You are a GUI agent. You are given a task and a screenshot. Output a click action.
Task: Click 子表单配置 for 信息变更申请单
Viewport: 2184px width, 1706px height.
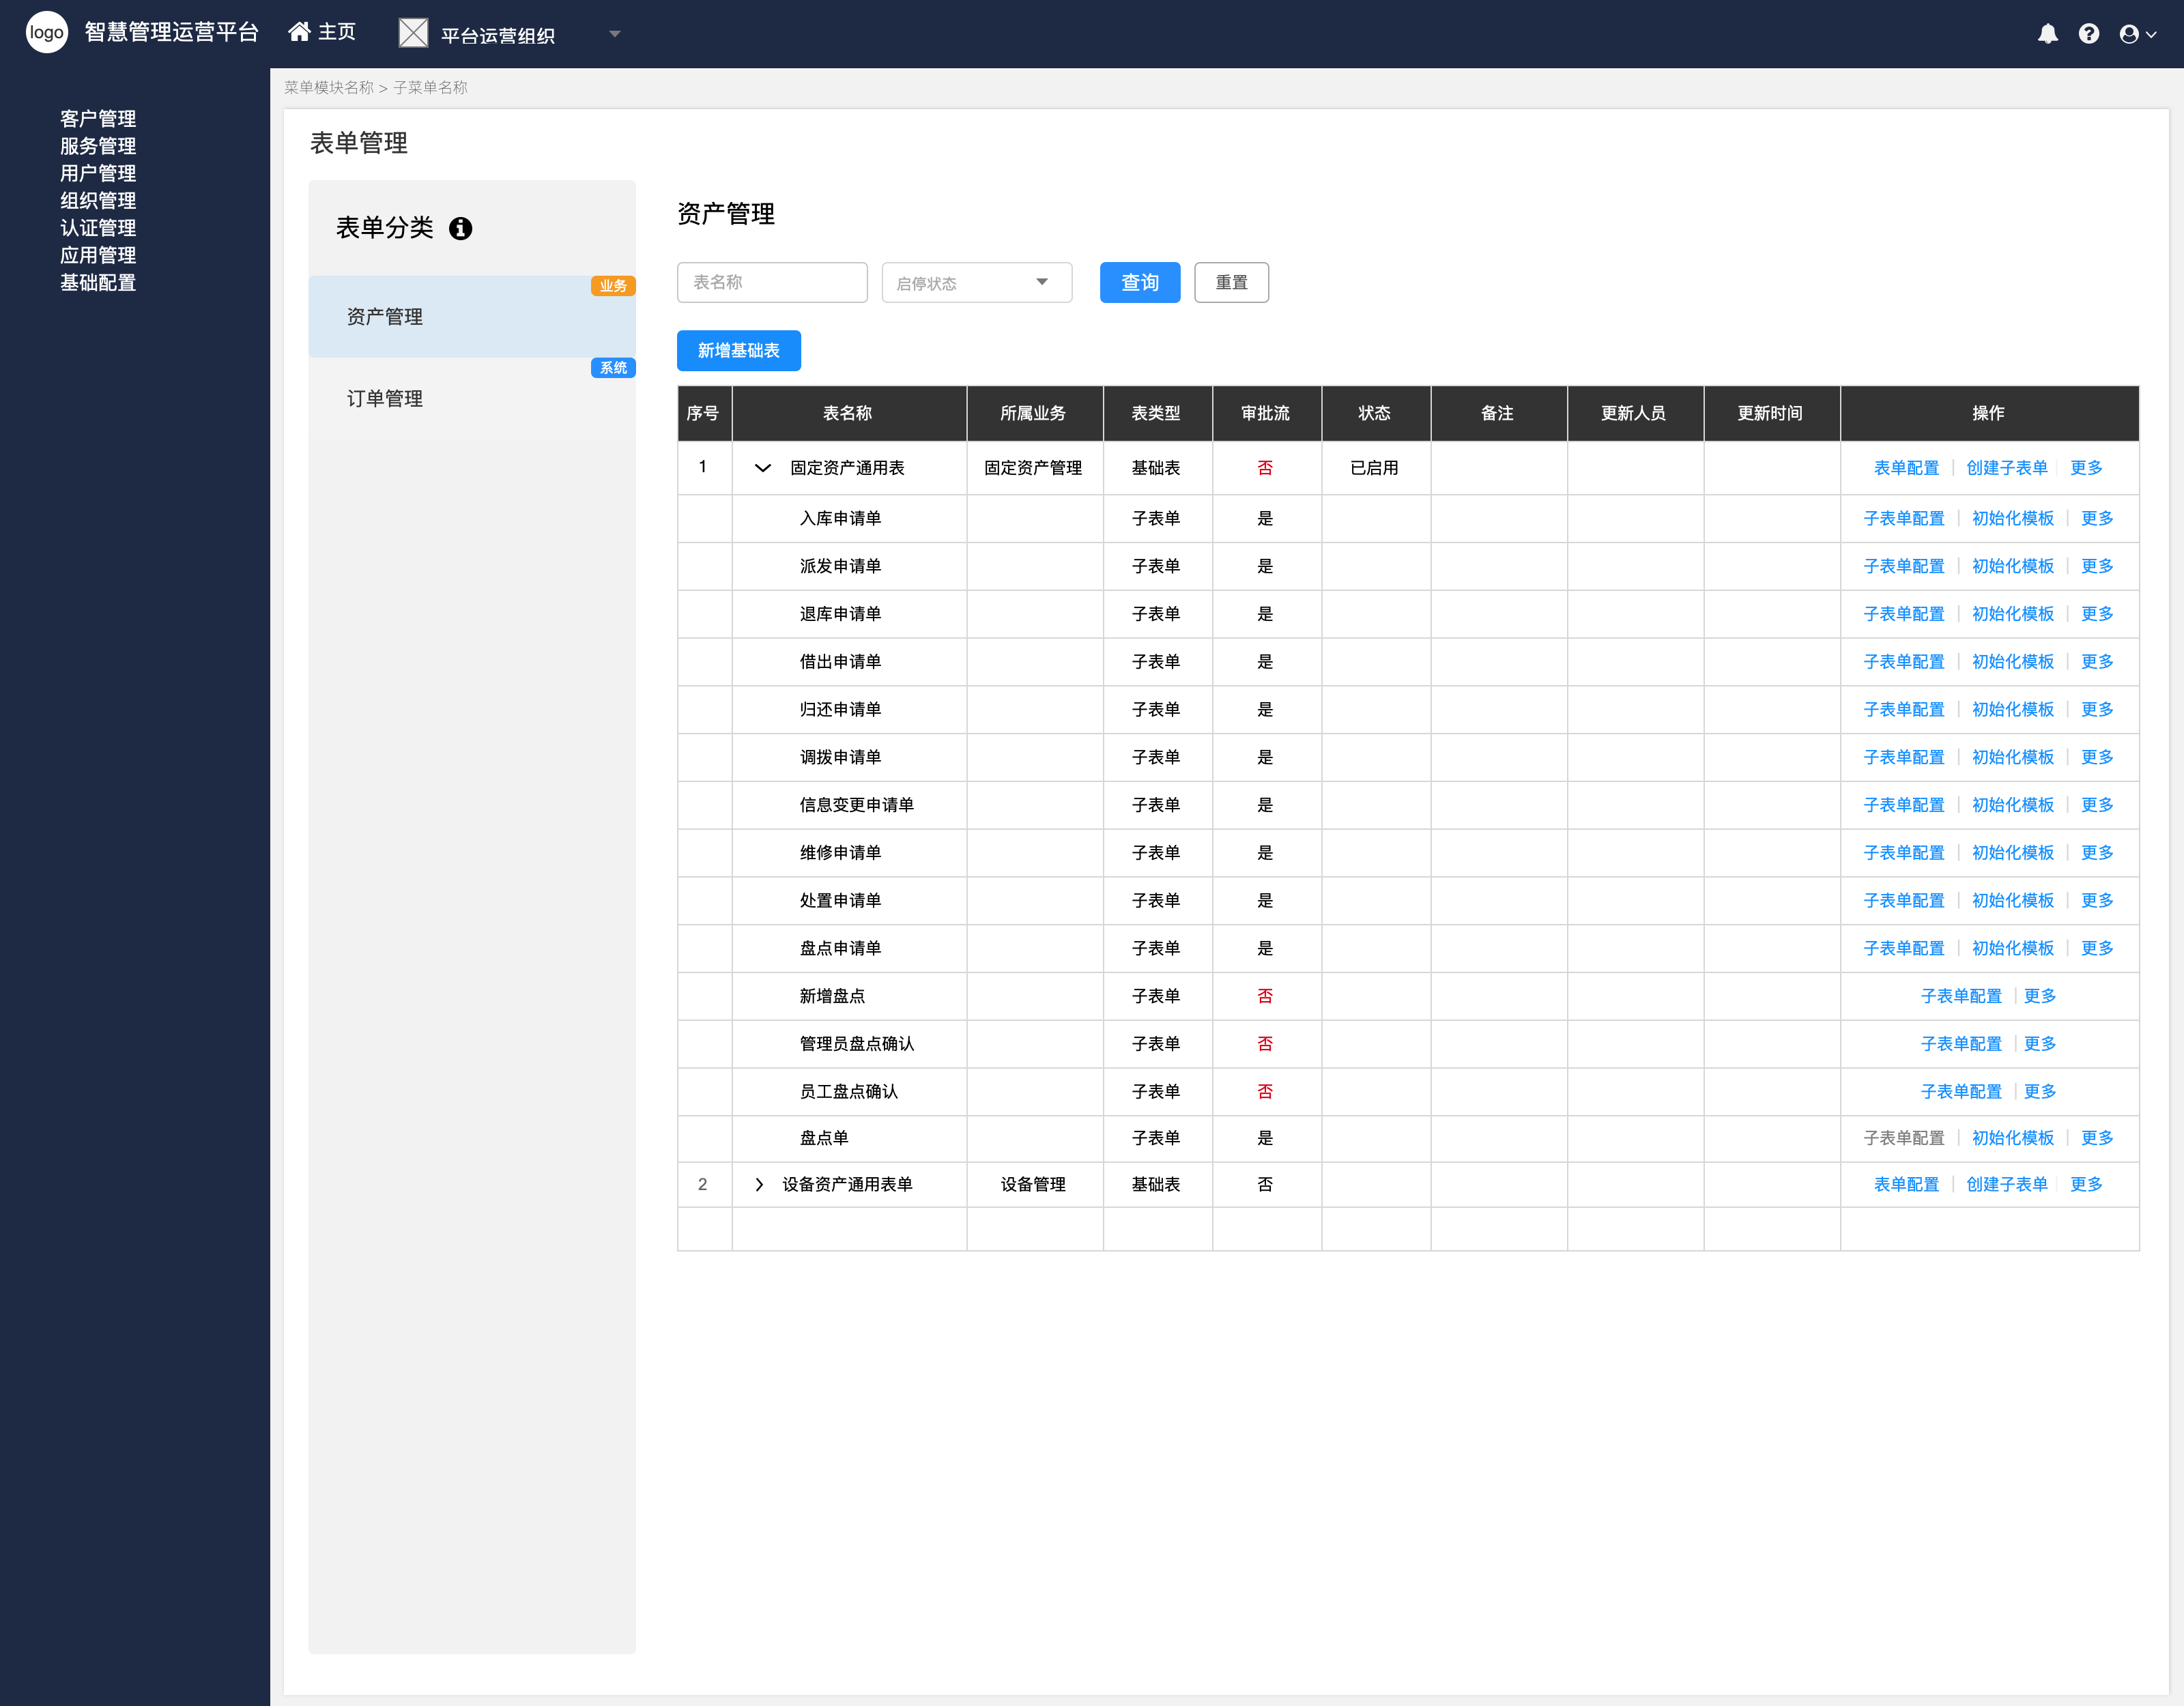click(1904, 805)
